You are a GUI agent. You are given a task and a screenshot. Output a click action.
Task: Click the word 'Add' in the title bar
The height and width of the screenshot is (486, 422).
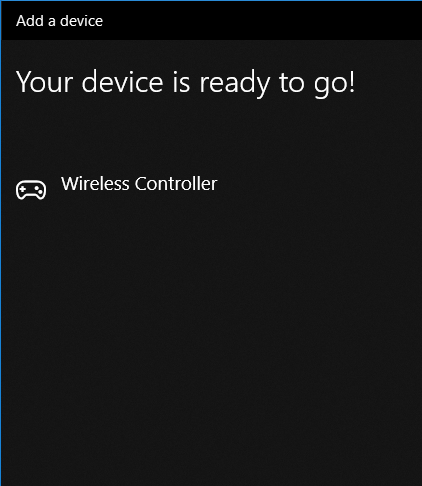coord(30,21)
